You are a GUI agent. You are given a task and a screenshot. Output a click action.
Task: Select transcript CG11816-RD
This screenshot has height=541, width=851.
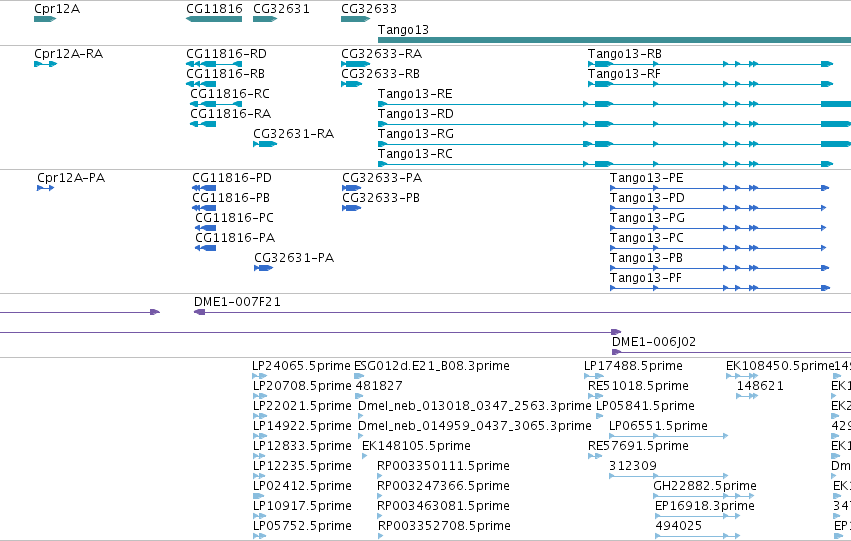226,54
